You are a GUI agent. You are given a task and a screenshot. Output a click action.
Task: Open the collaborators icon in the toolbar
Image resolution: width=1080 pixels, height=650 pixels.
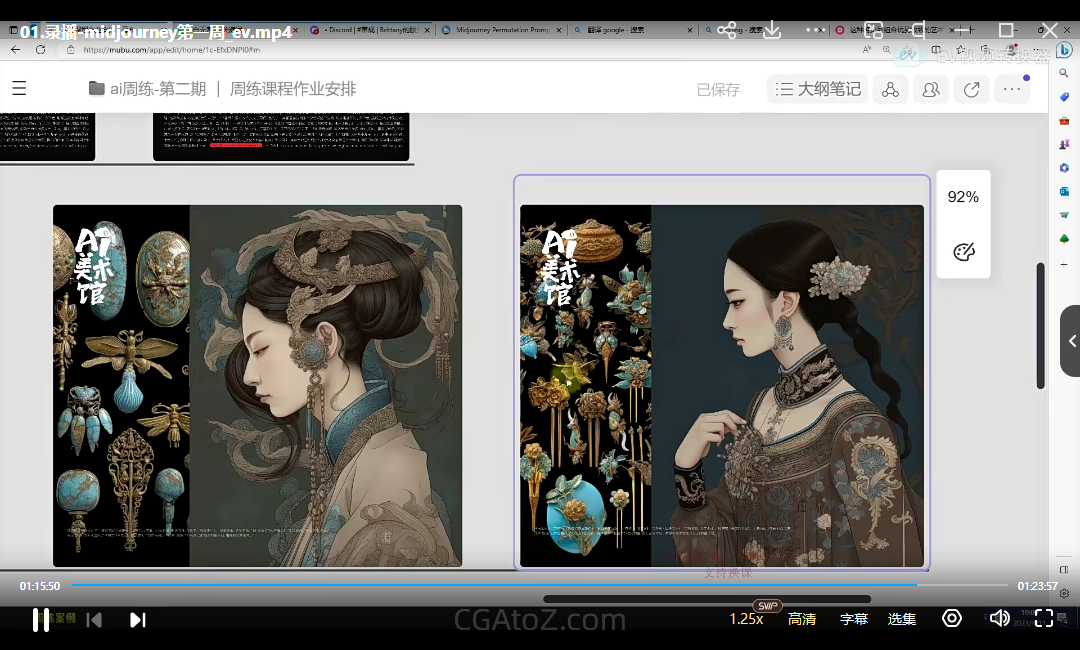[931, 89]
